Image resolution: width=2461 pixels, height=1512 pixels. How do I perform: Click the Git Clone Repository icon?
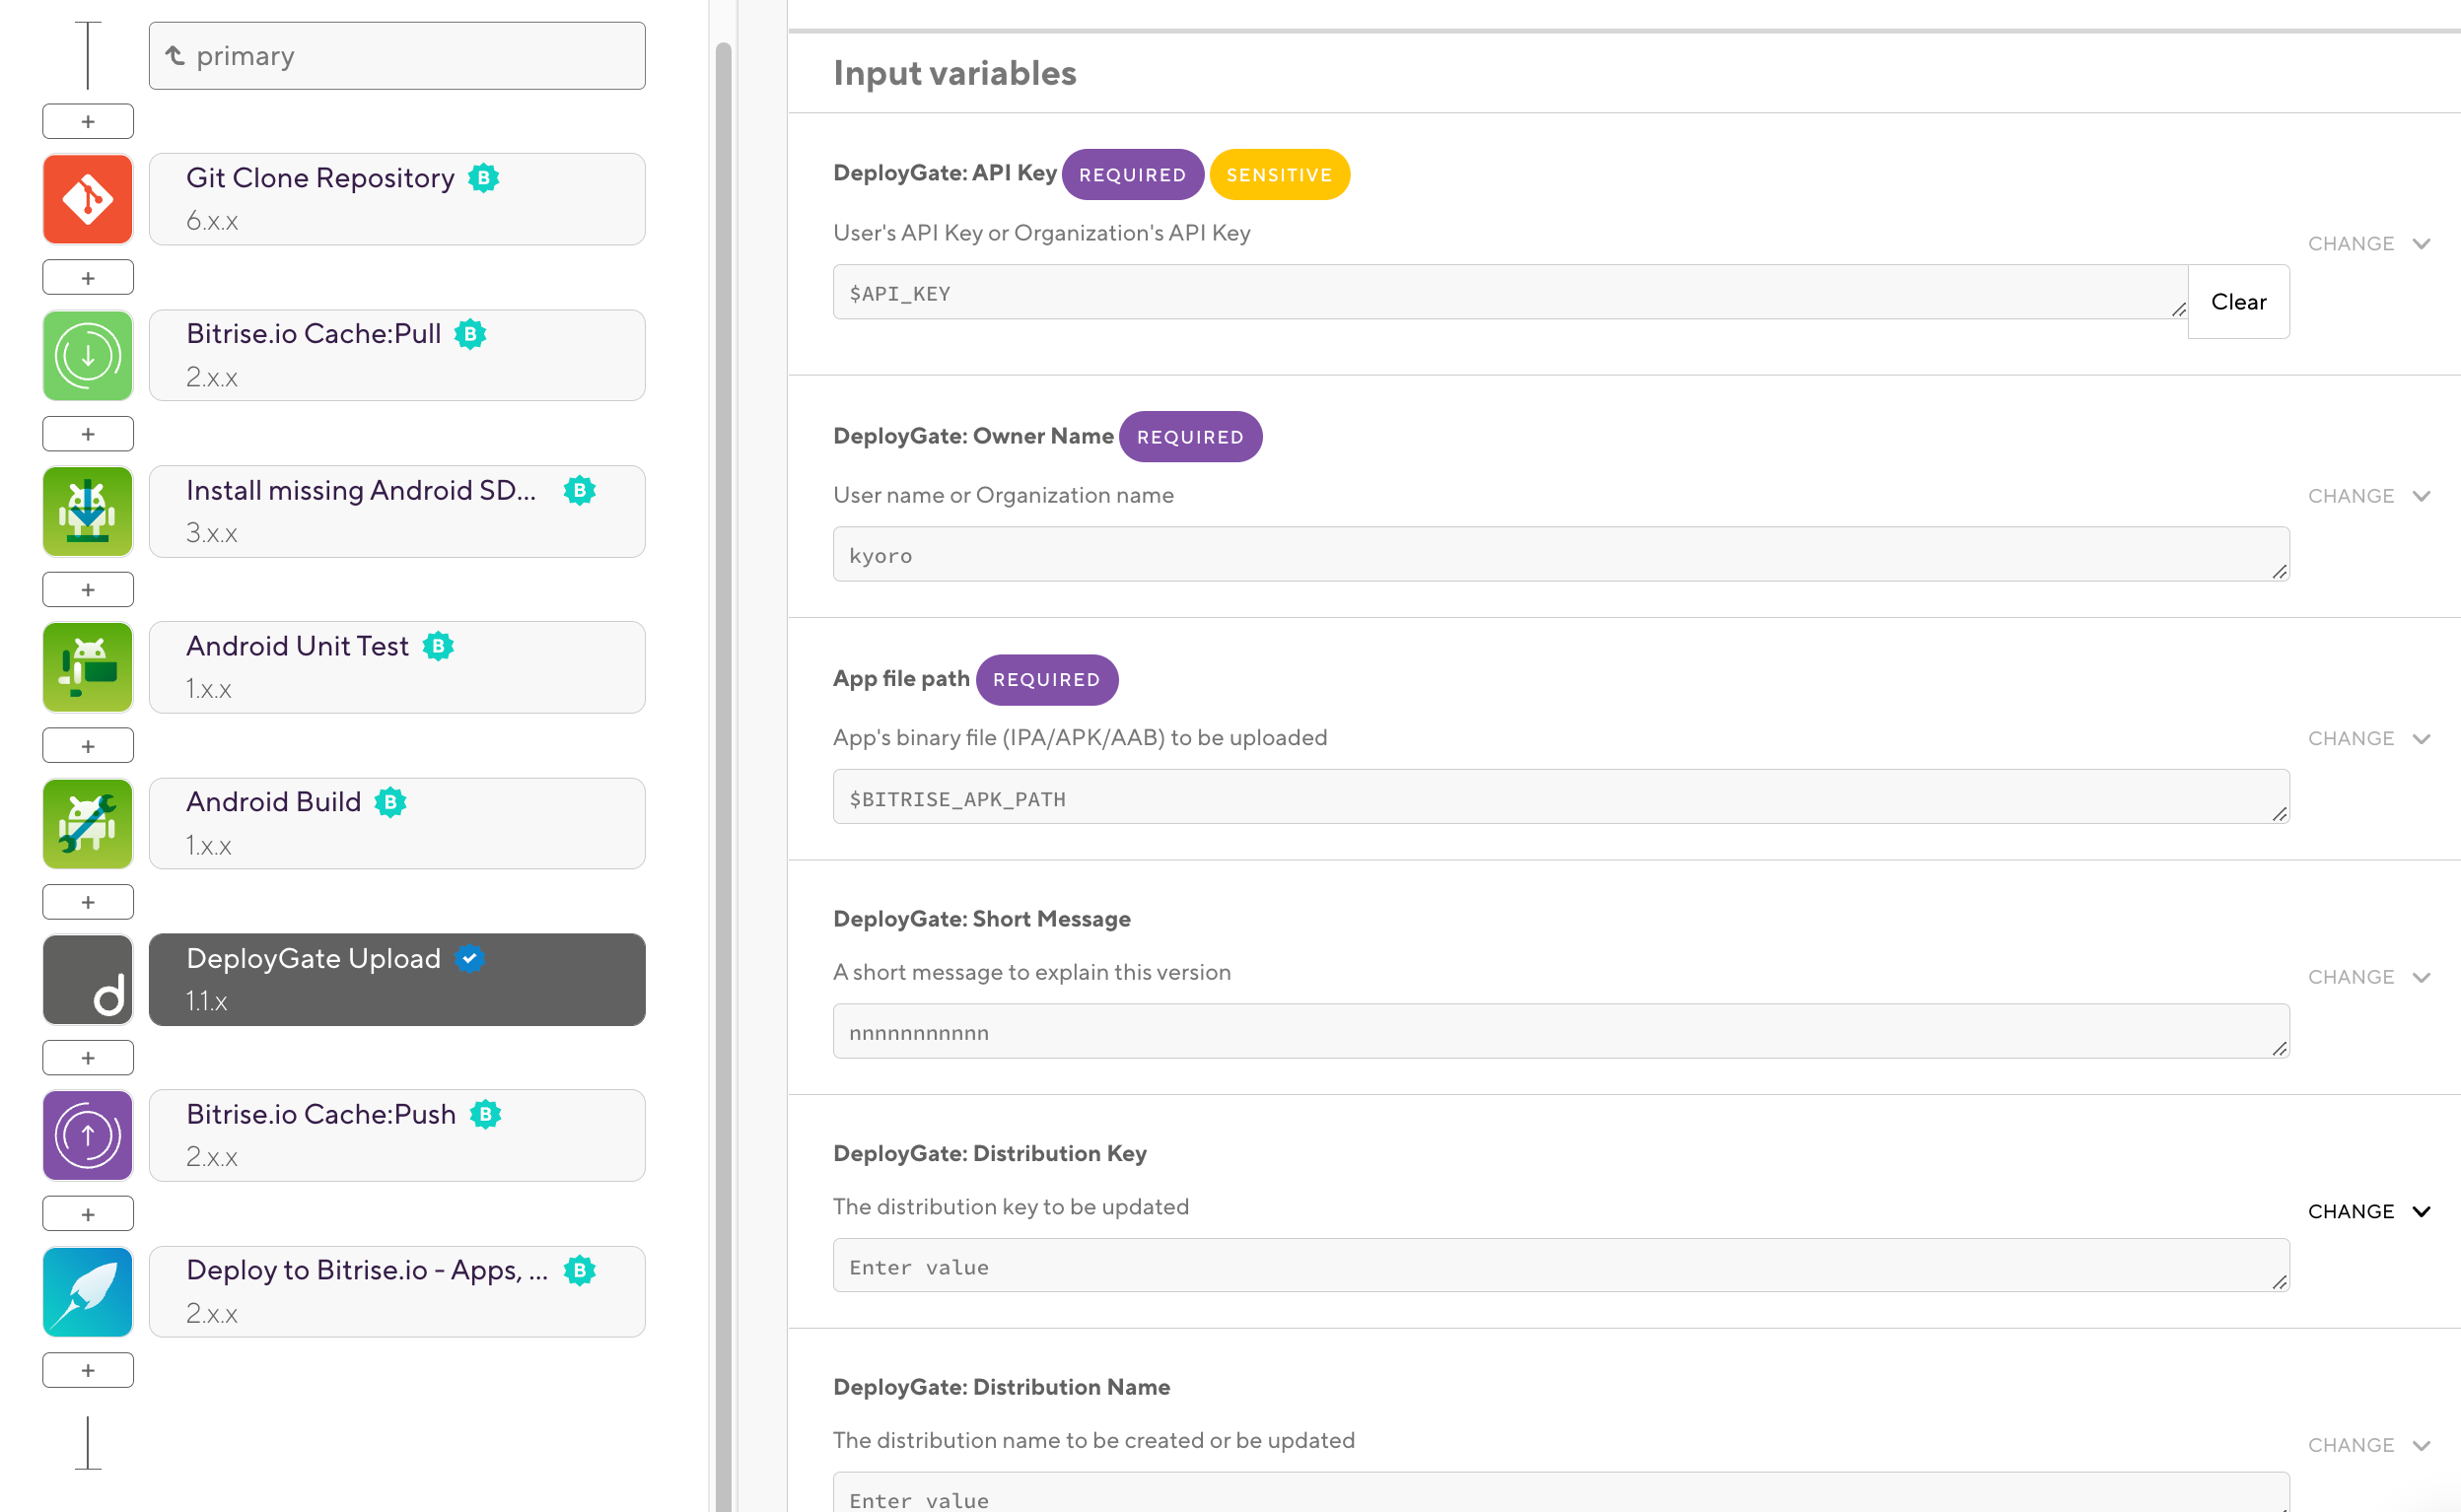[x=88, y=199]
